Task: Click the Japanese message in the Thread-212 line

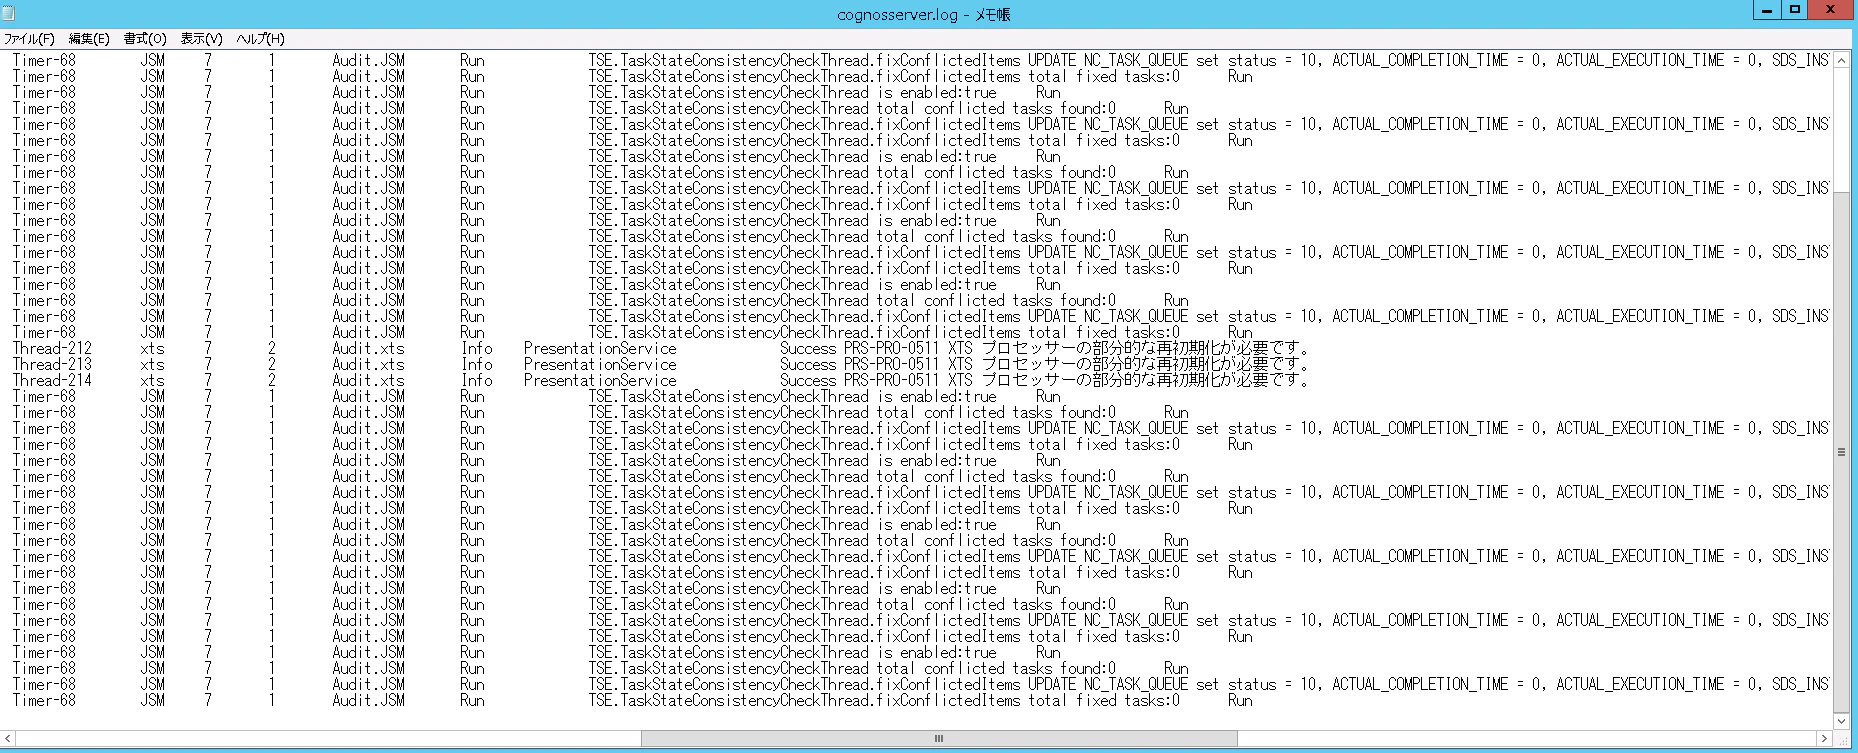Action: click(x=1145, y=349)
